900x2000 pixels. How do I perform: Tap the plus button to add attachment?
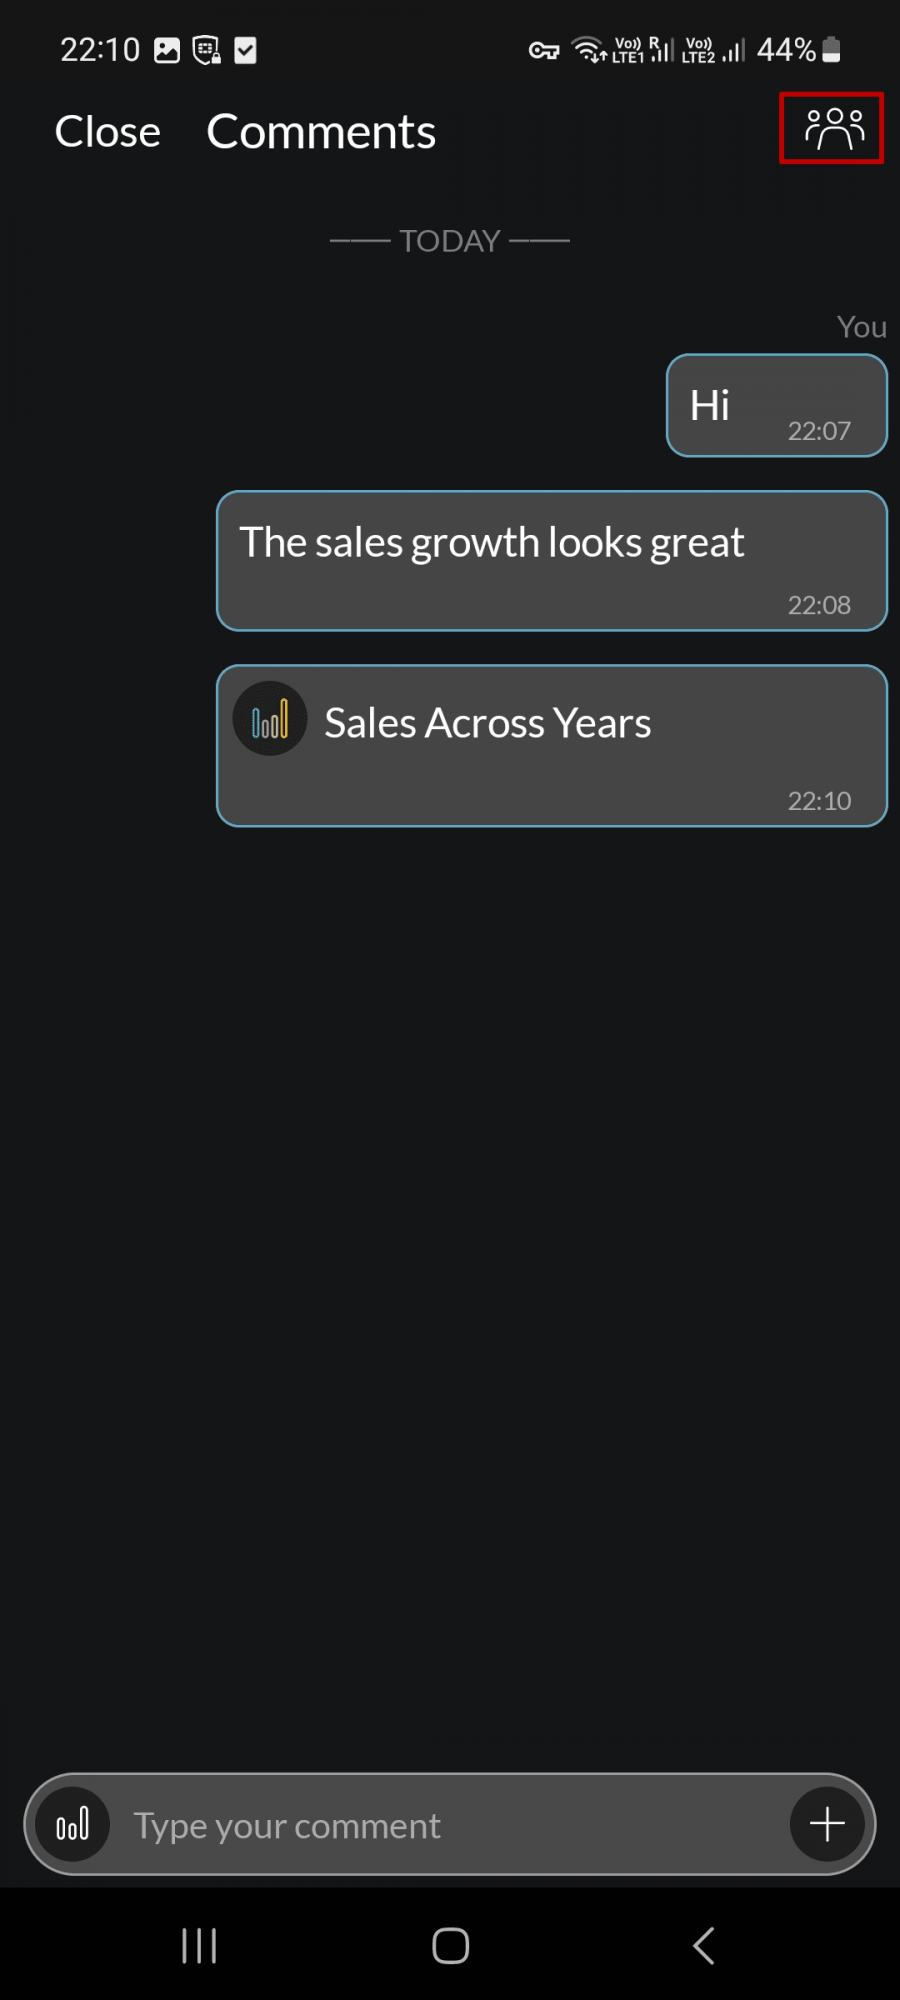pyautogui.click(x=826, y=1824)
